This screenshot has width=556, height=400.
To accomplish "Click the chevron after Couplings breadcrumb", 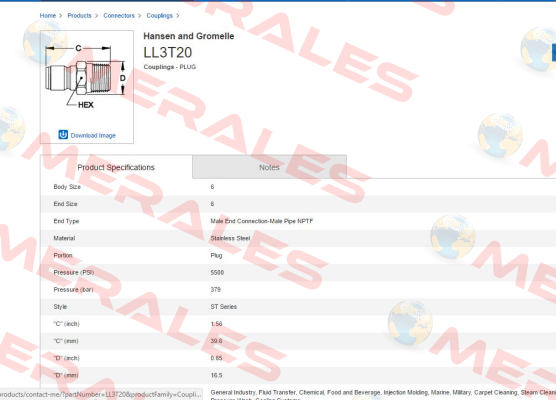I will [178, 16].
